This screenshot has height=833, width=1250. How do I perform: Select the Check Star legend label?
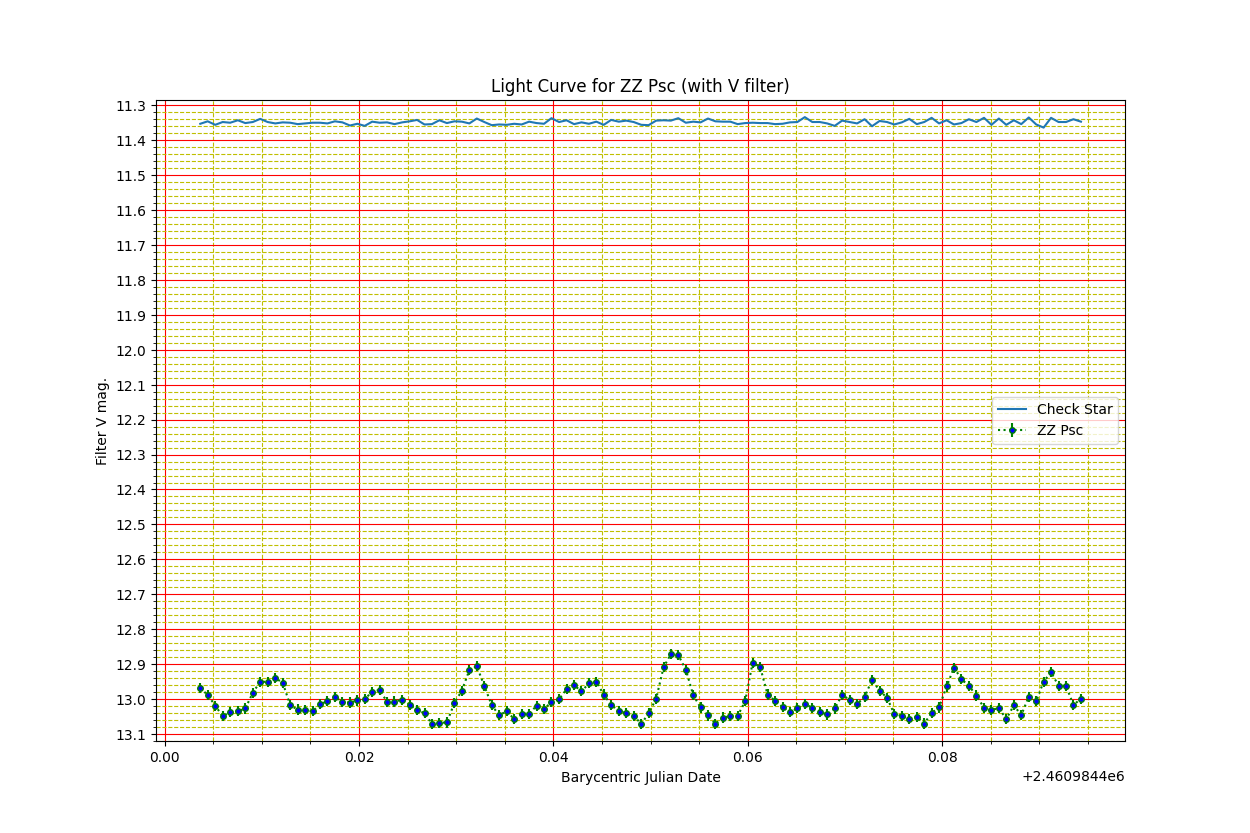click(x=1074, y=410)
